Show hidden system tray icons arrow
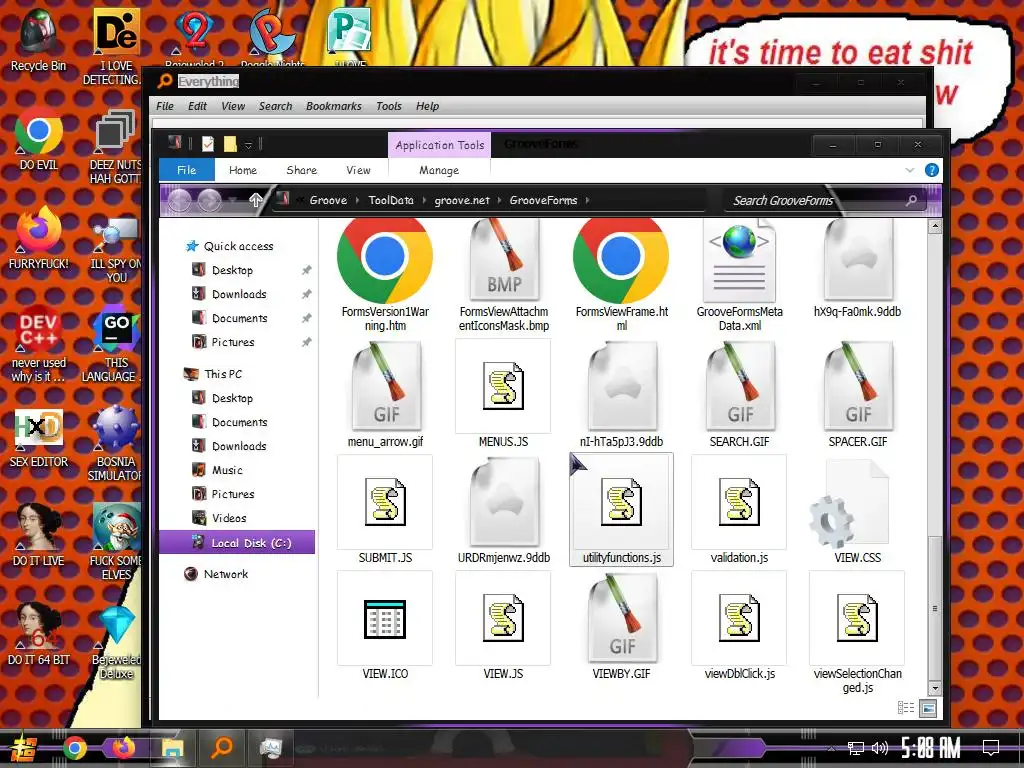1024x768 pixels. pyautogui.click(x=831, y=748)
